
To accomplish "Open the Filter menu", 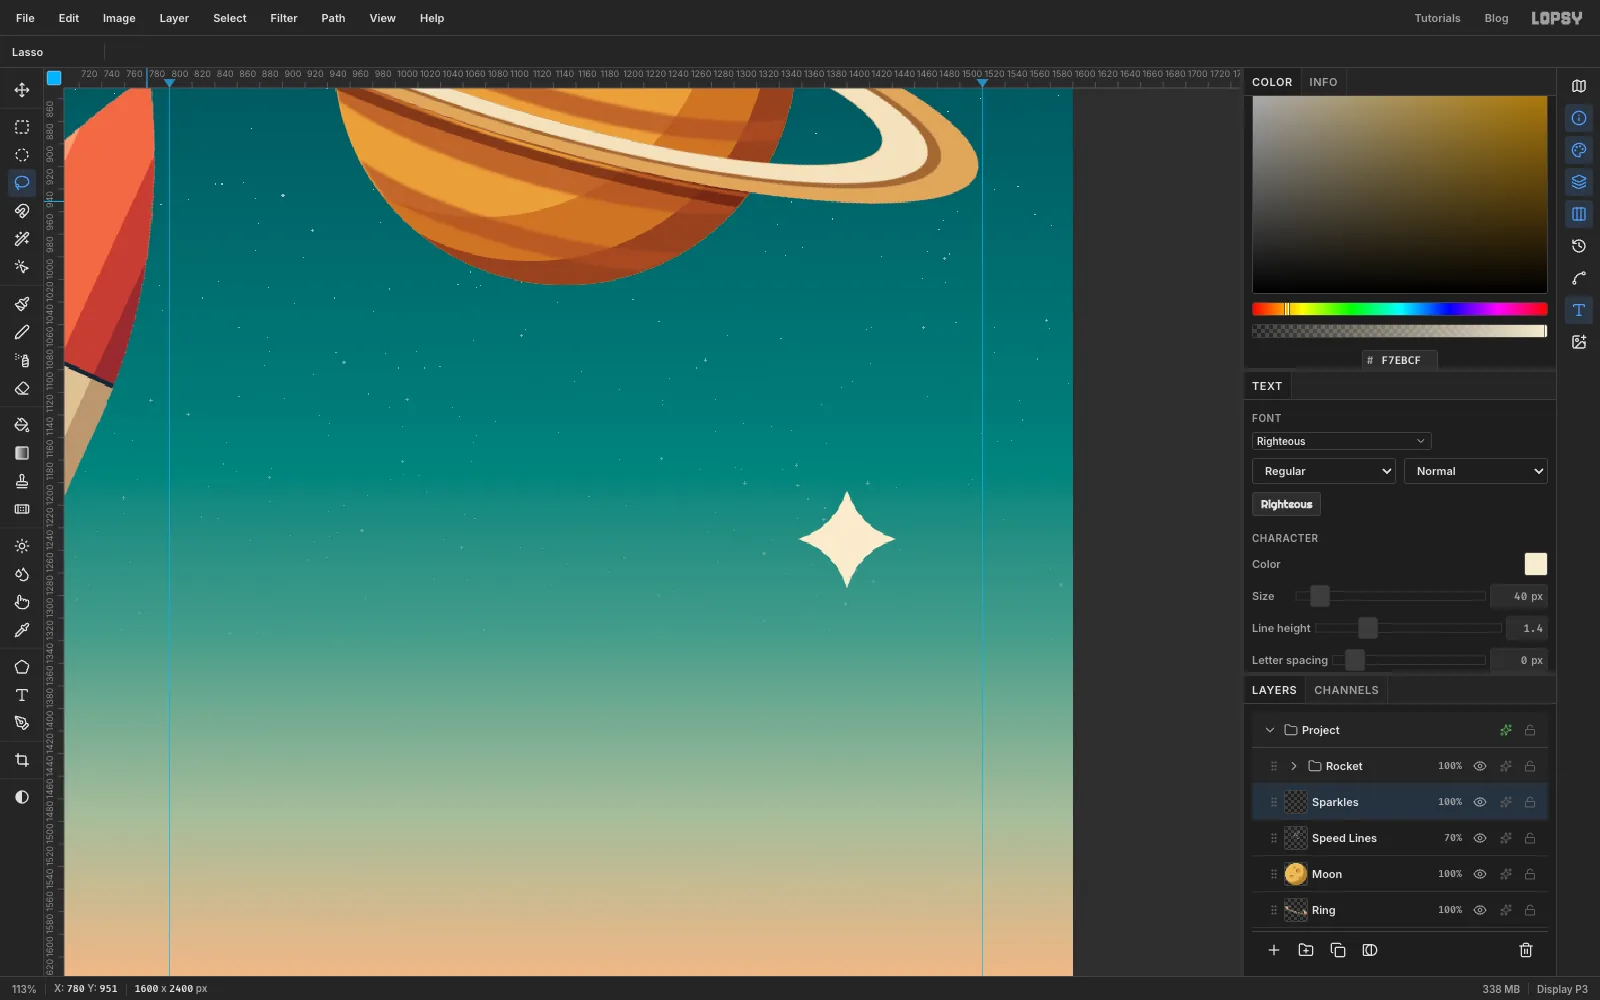I will coord(284,18).
